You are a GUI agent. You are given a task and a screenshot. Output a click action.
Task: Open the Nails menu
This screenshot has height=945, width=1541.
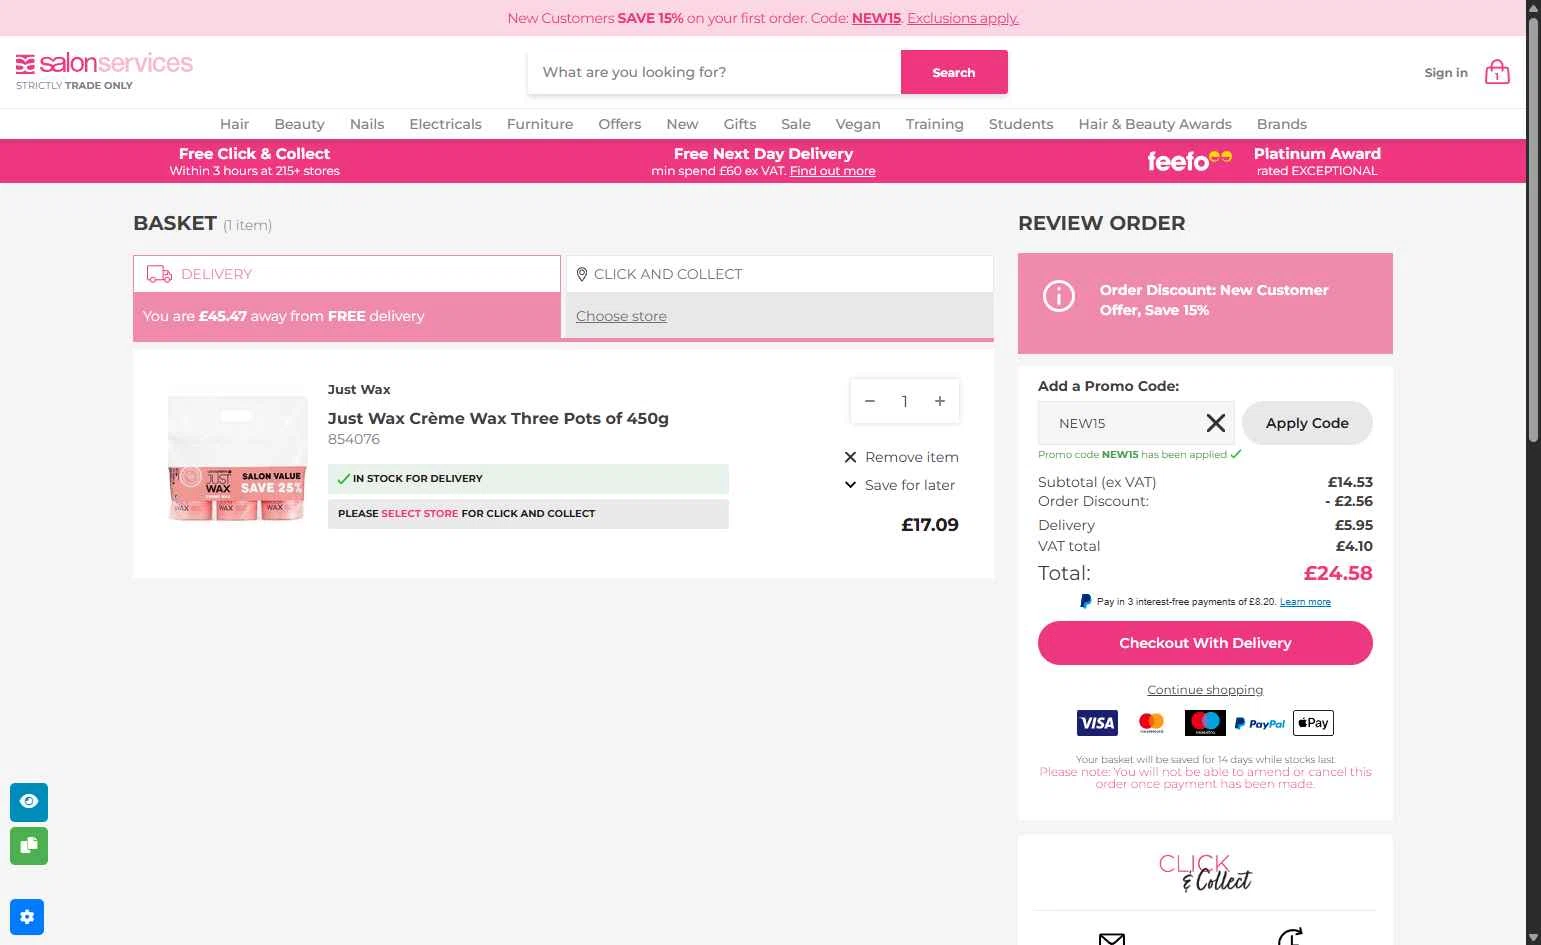367,124
